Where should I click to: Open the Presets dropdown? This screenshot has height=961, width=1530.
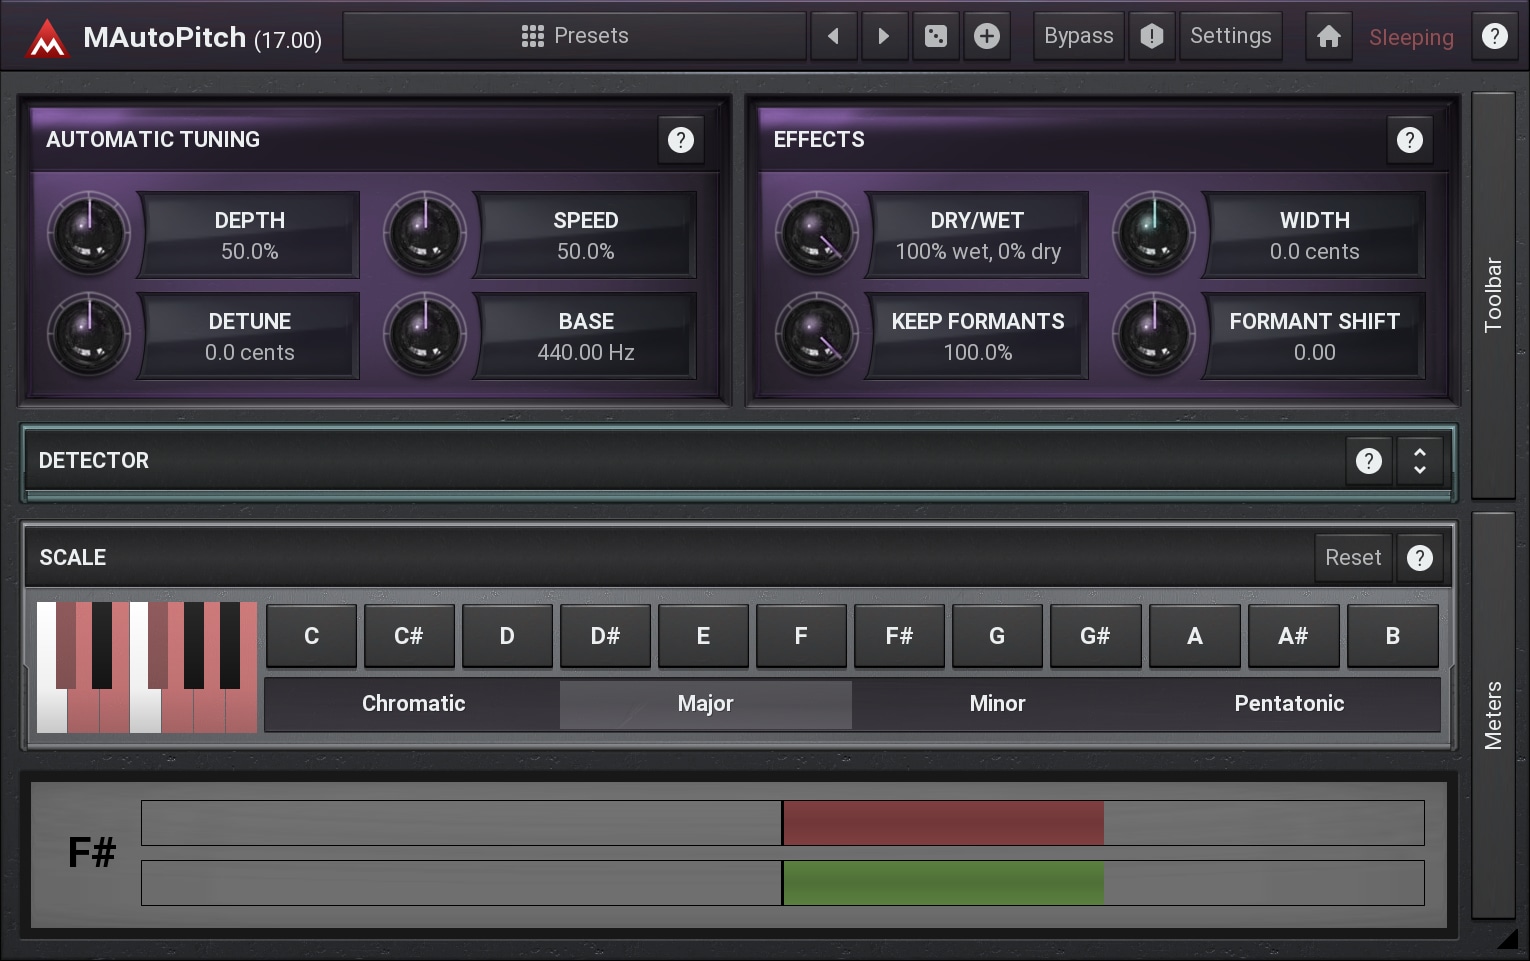(575, 37)
